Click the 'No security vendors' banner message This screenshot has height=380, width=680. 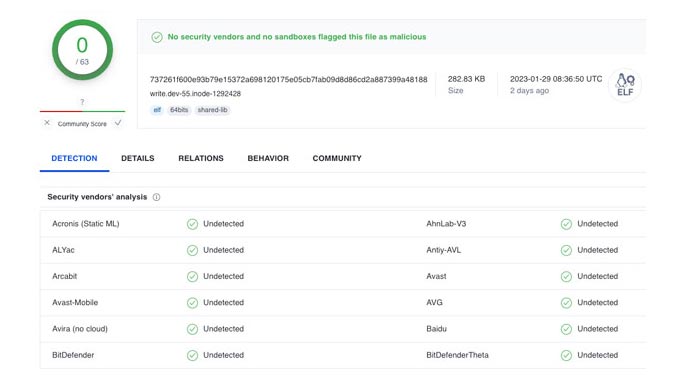pyautogui.click(x=297, y=37)
